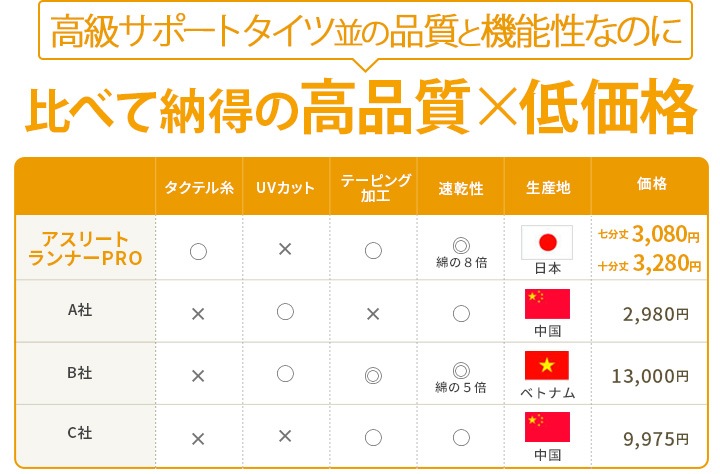Click the X mark in C社's タクテル糸 cell

[x=198, y=438]
